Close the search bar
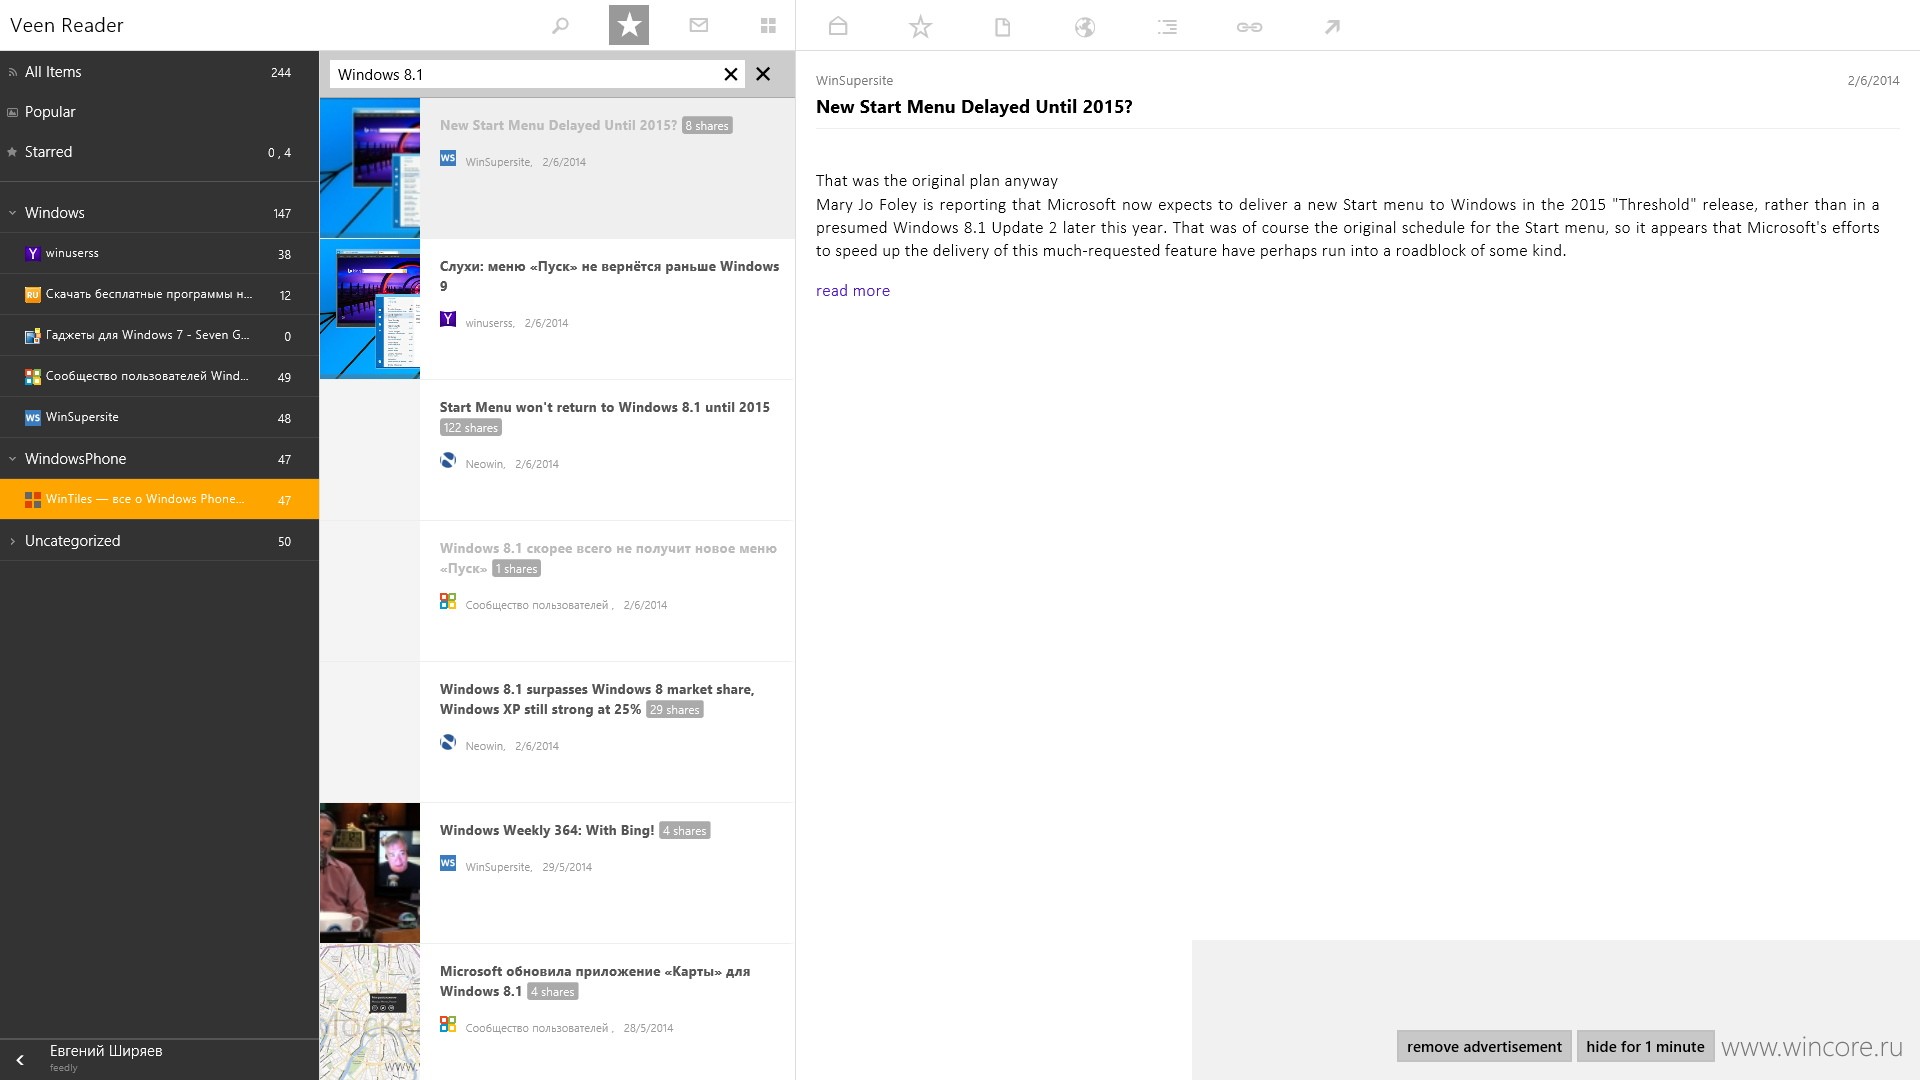The height and width of the screenshot is (1080, 1920). pos(763,74)
